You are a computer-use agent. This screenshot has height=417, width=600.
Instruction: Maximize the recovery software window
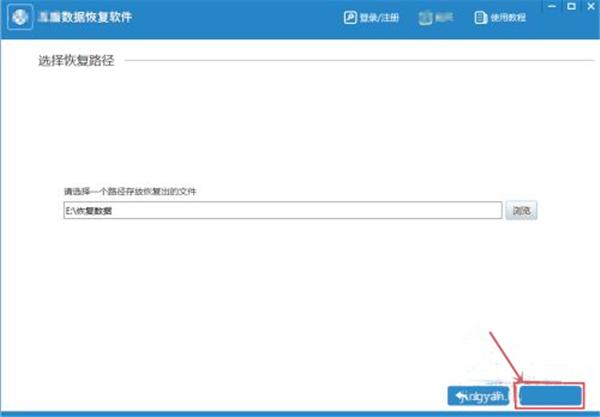click(571, 6)
